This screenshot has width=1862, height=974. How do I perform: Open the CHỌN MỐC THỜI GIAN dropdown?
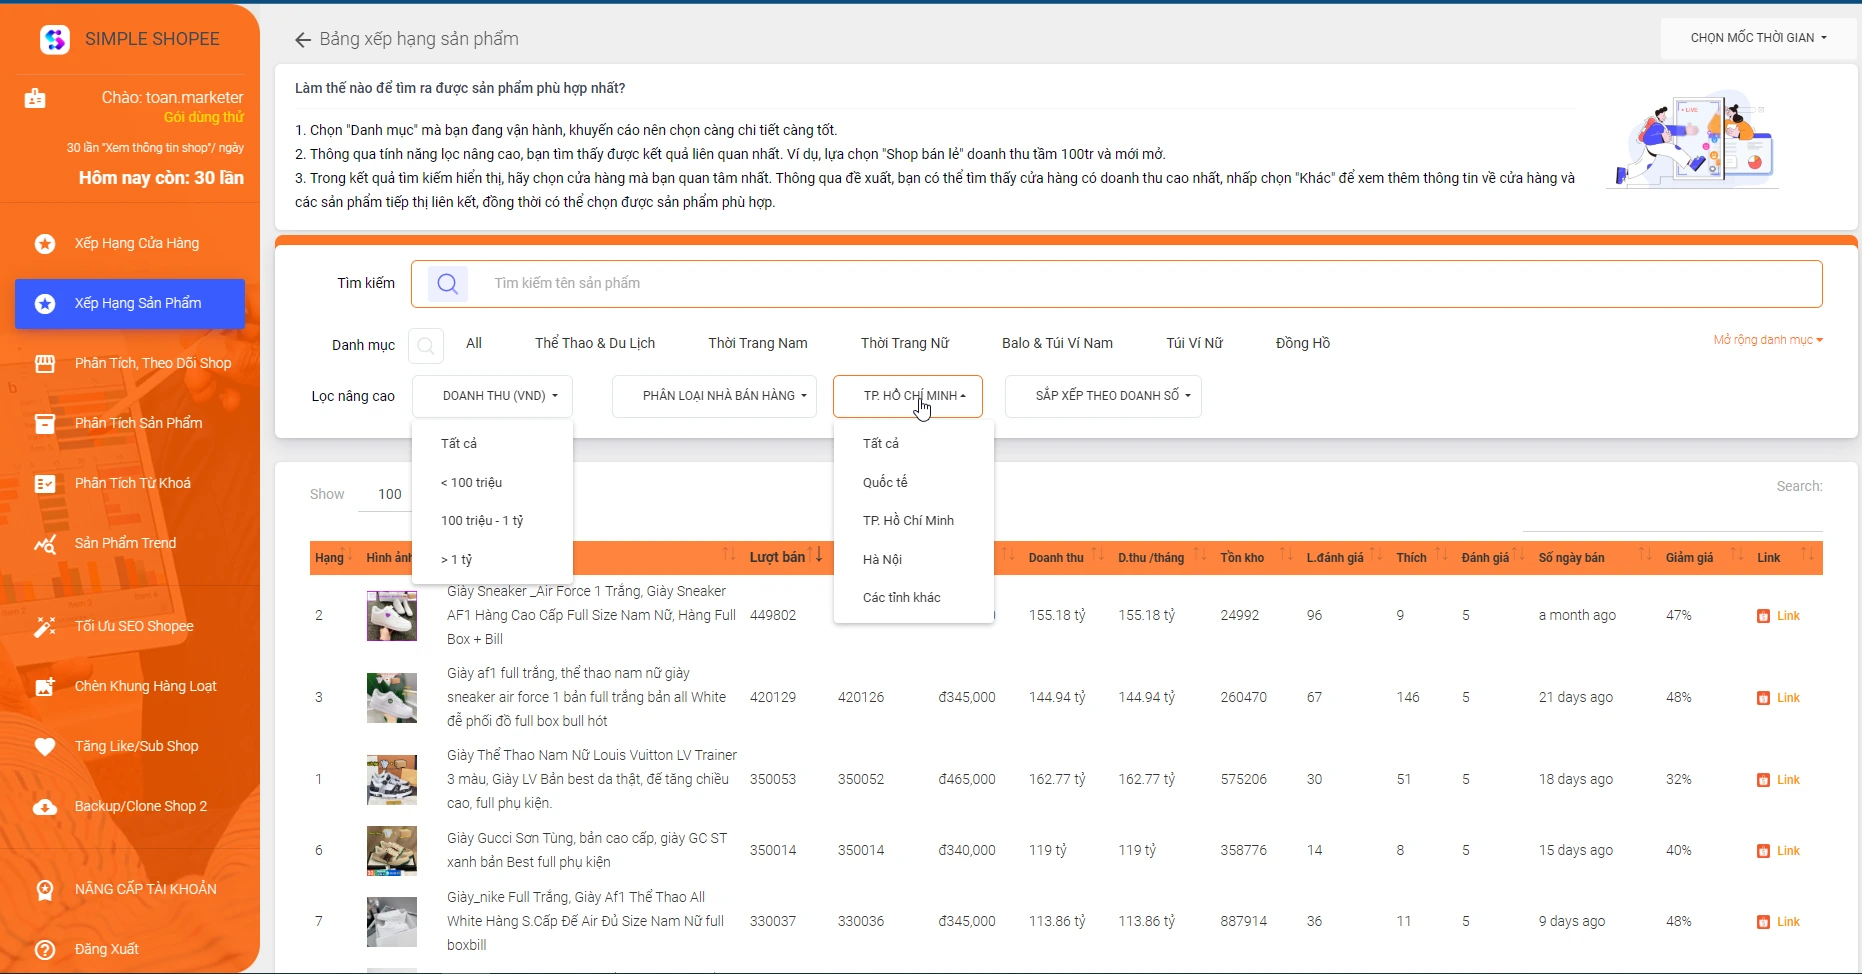1758,38
